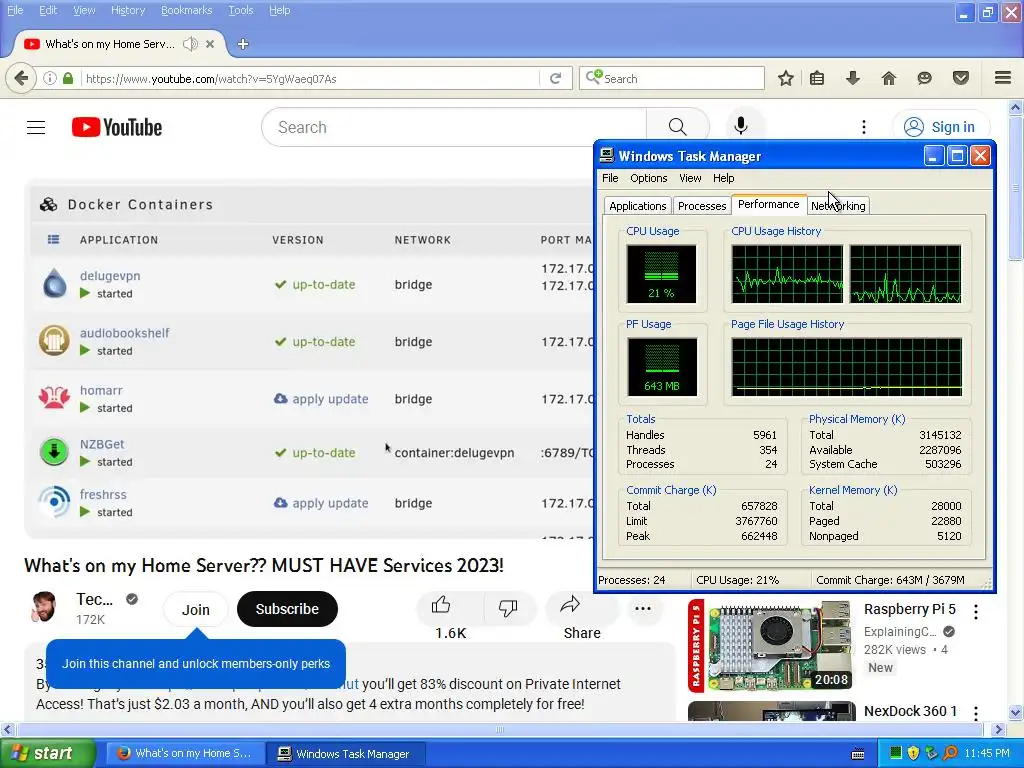Open the channel avatar of the uploader
The height and width of the screenshot is (768, 1024).
coord(44,608)
